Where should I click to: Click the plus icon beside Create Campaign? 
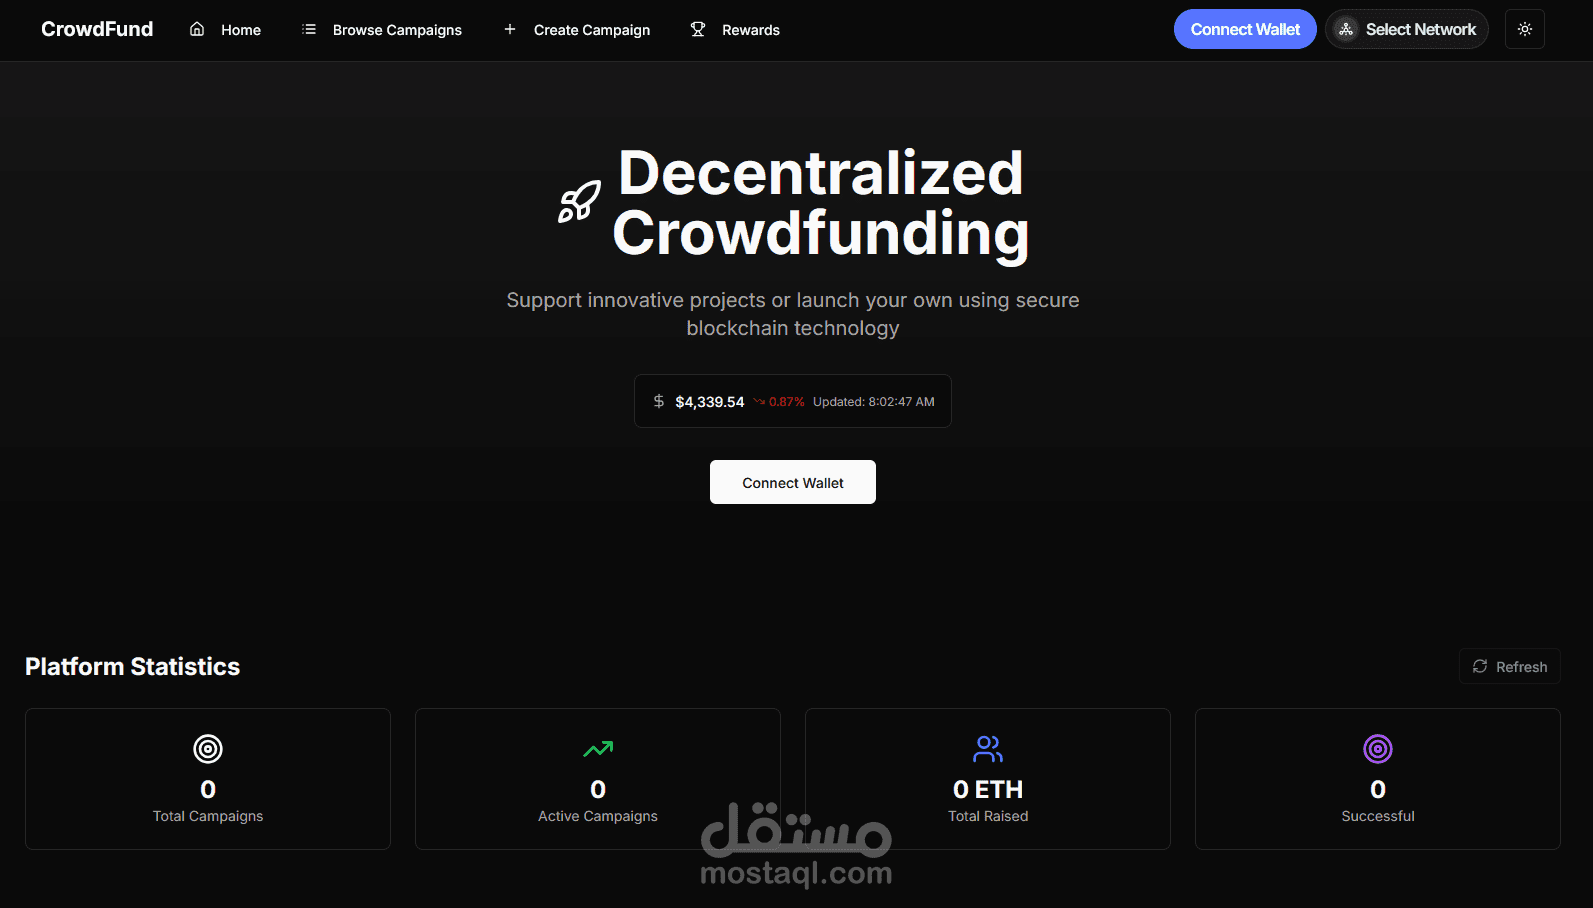510,29
